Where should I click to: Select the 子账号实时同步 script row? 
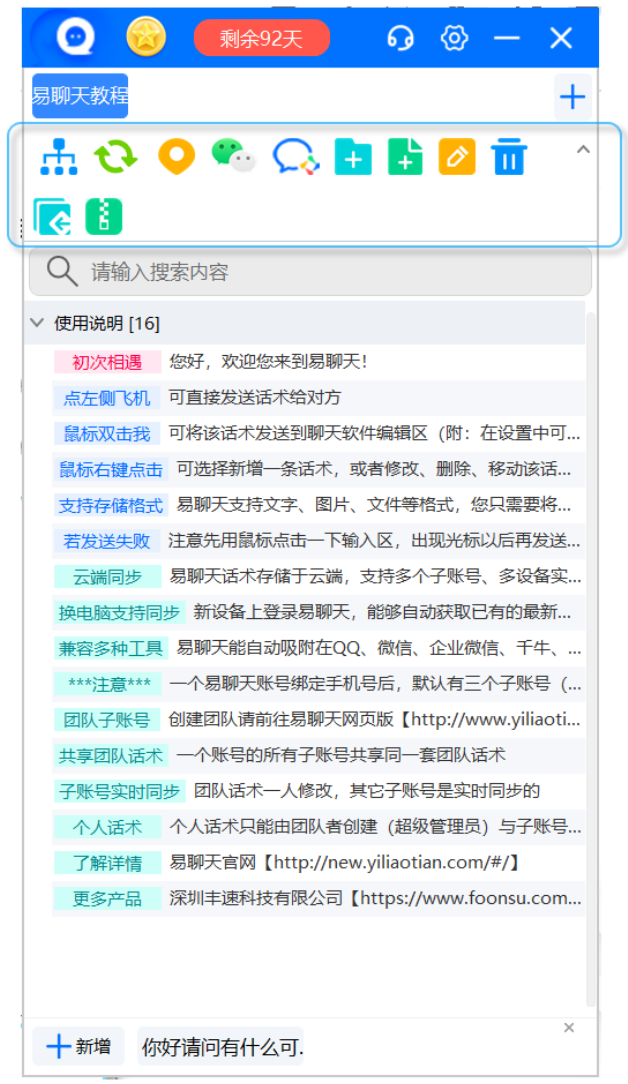pyautogui.click(x=318, y=792)
